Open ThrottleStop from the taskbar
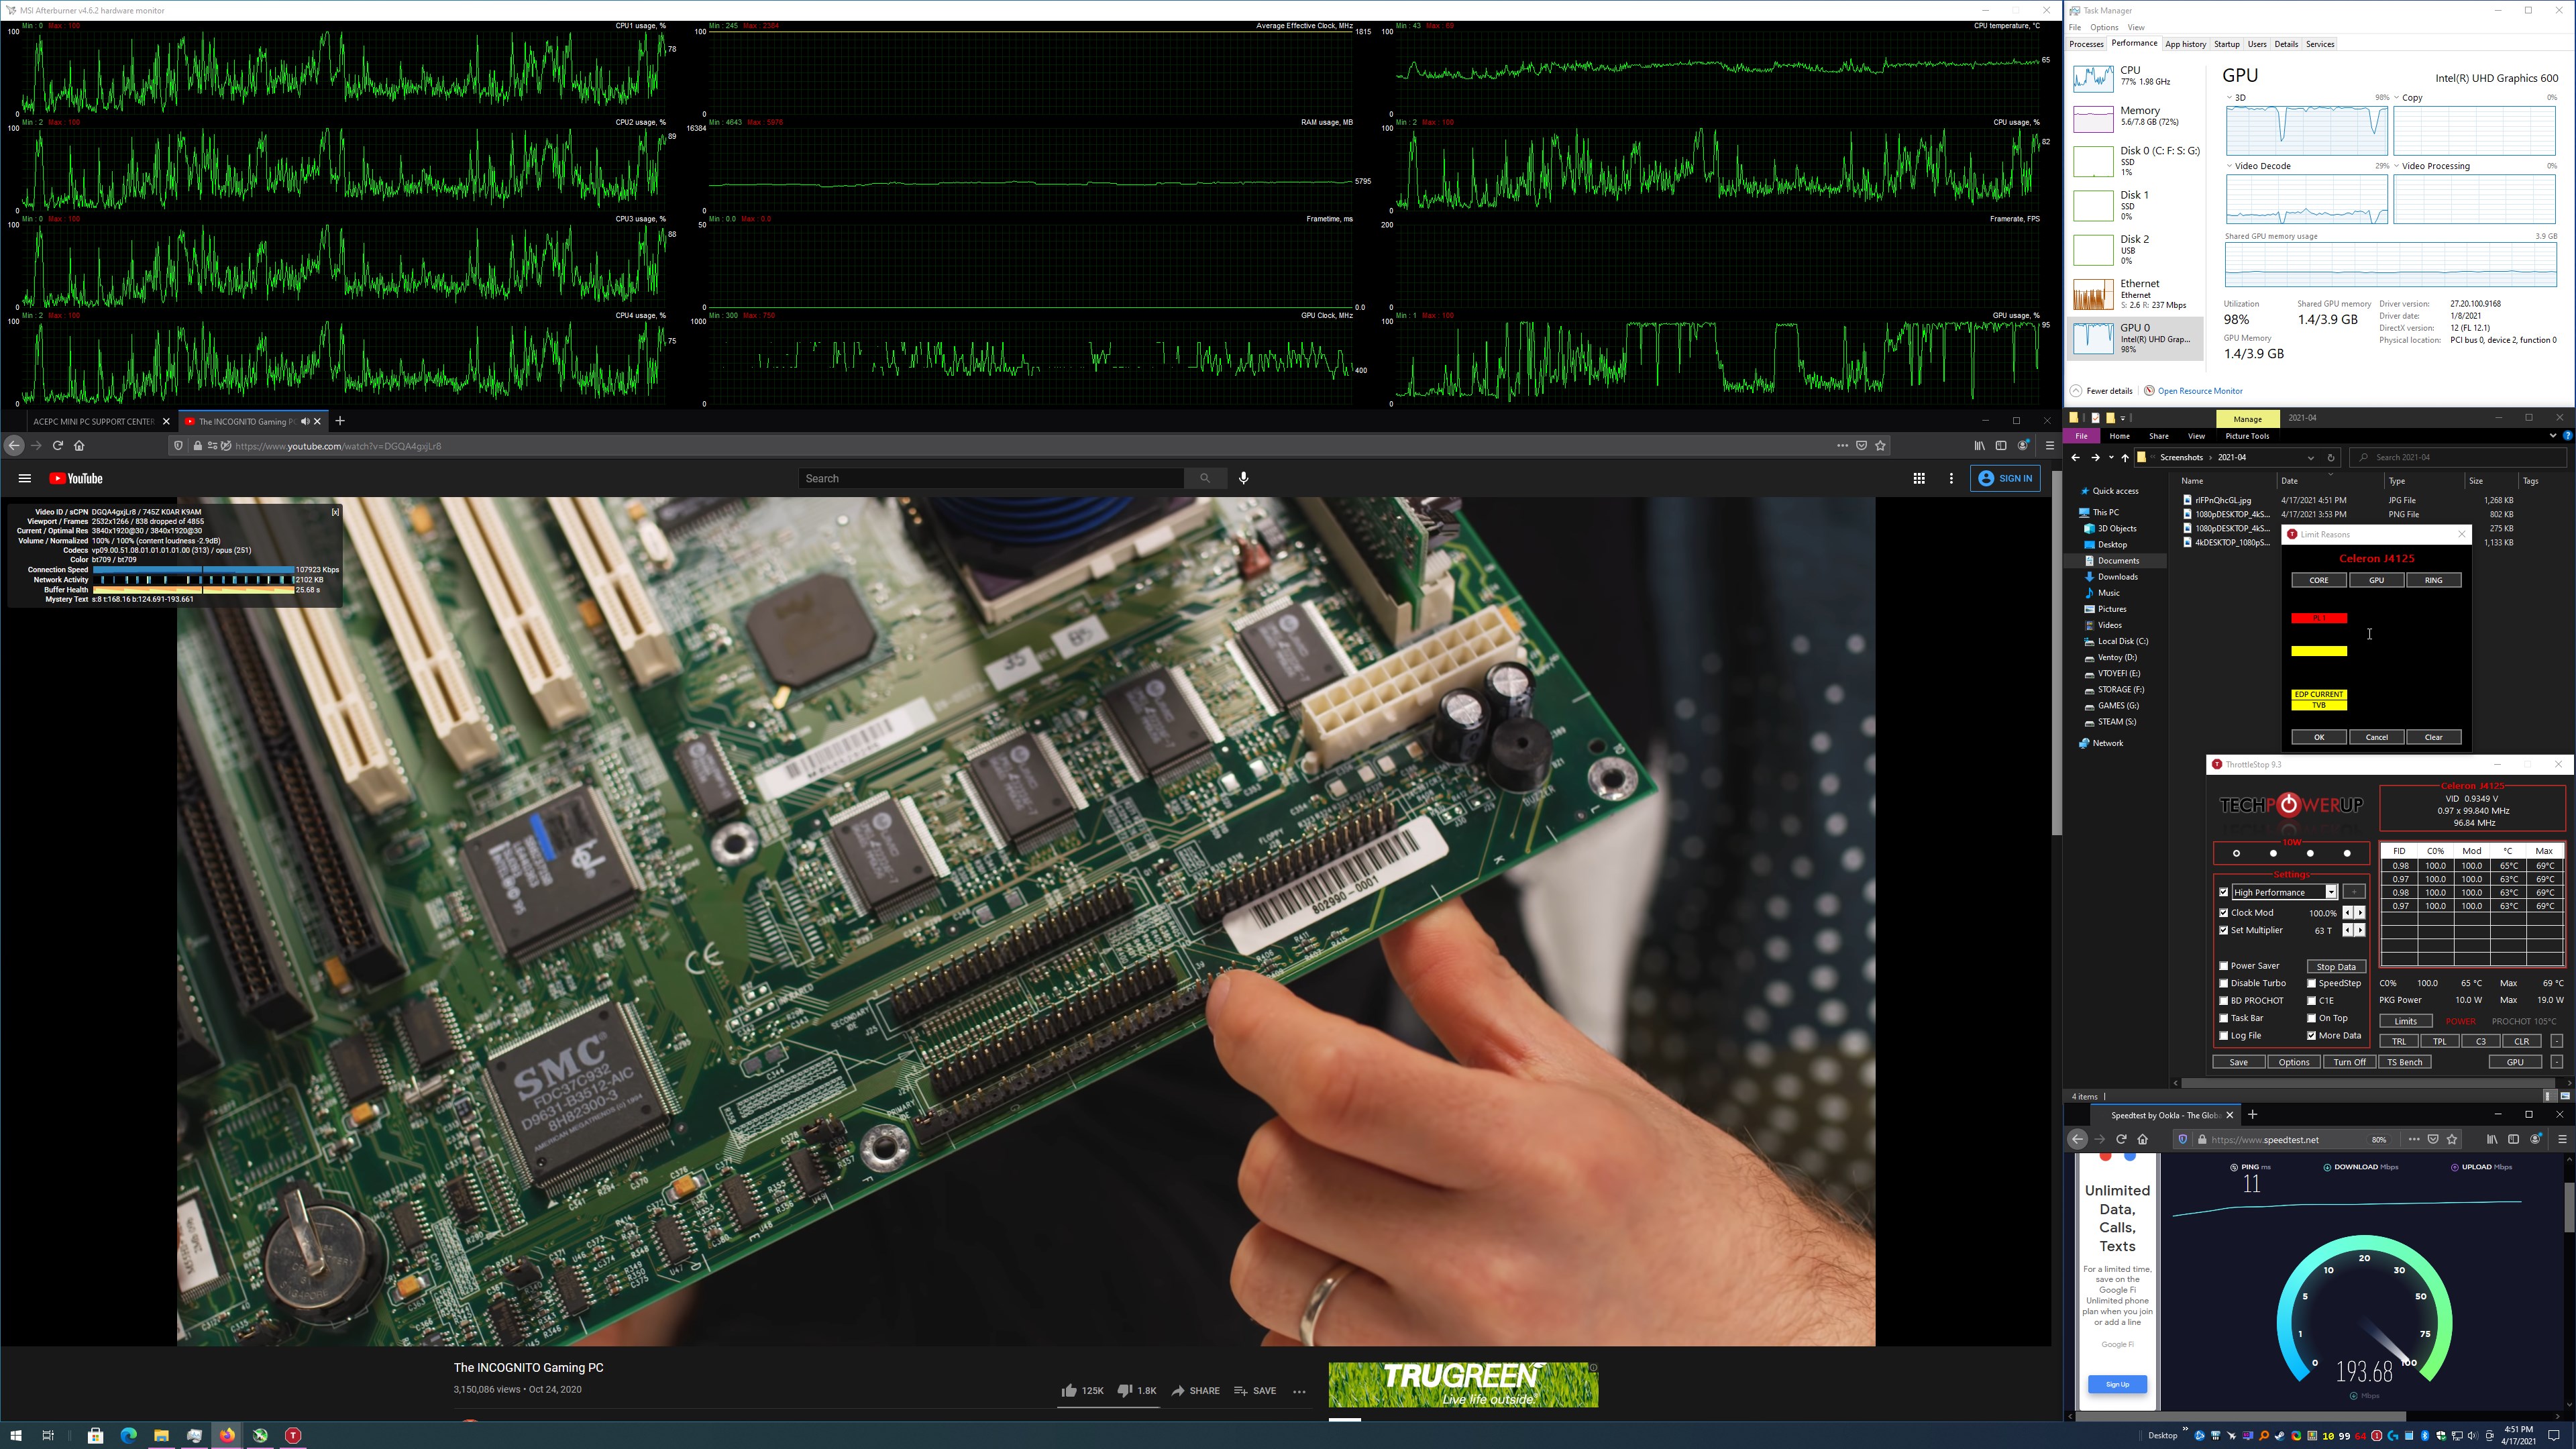Viewport: 2576px width, 1449px height. (x=293, y=1435)
